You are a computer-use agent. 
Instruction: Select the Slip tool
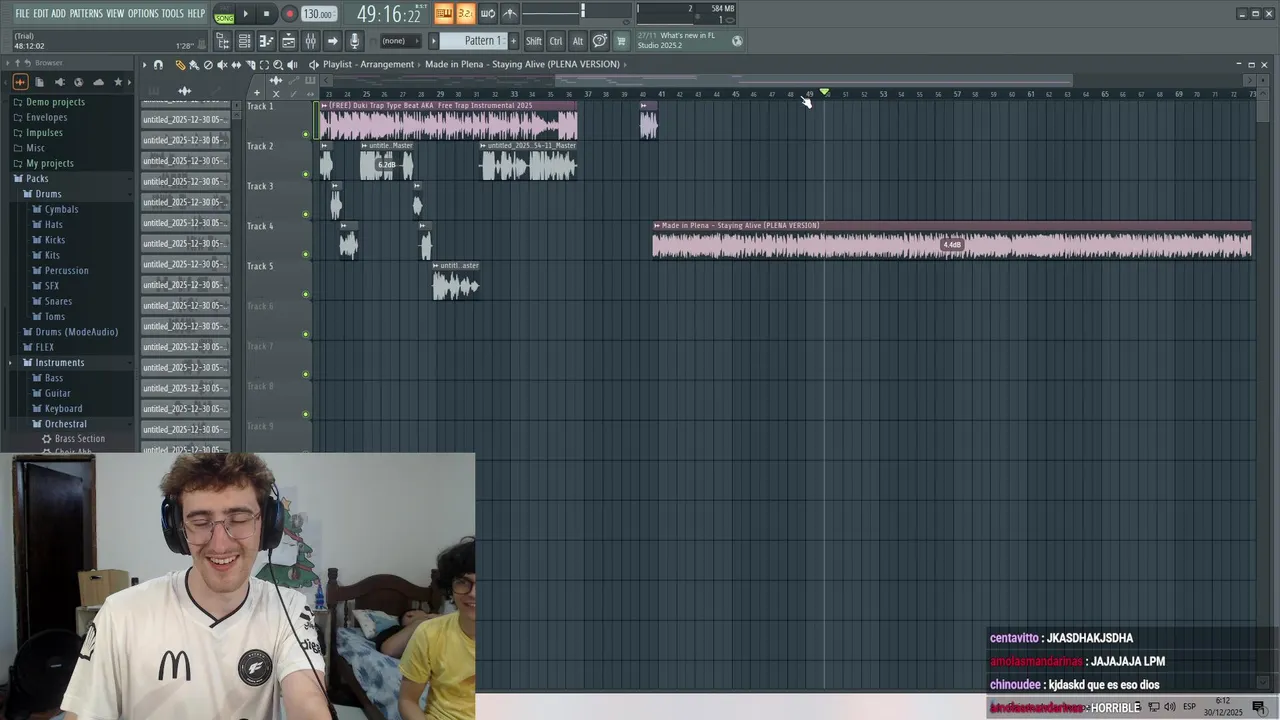click(236, 65)
